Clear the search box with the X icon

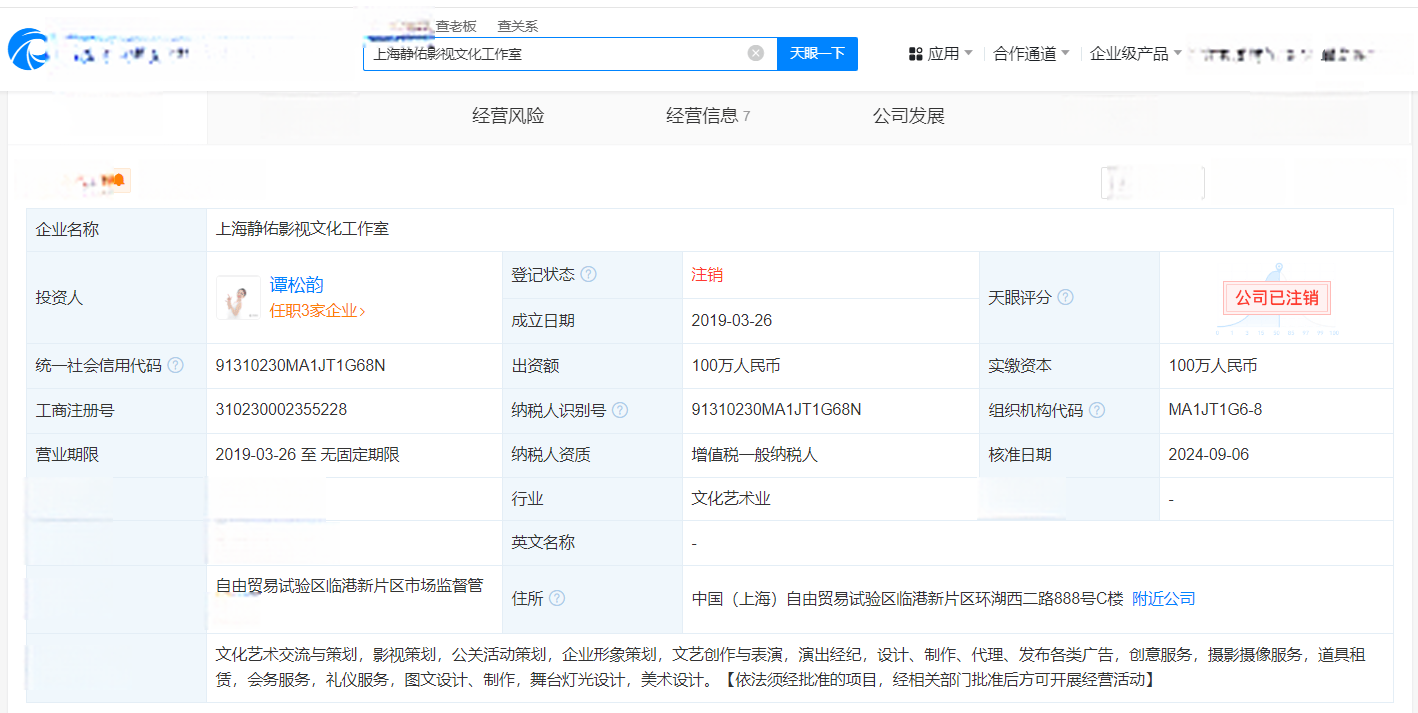[x=756, y=53]
